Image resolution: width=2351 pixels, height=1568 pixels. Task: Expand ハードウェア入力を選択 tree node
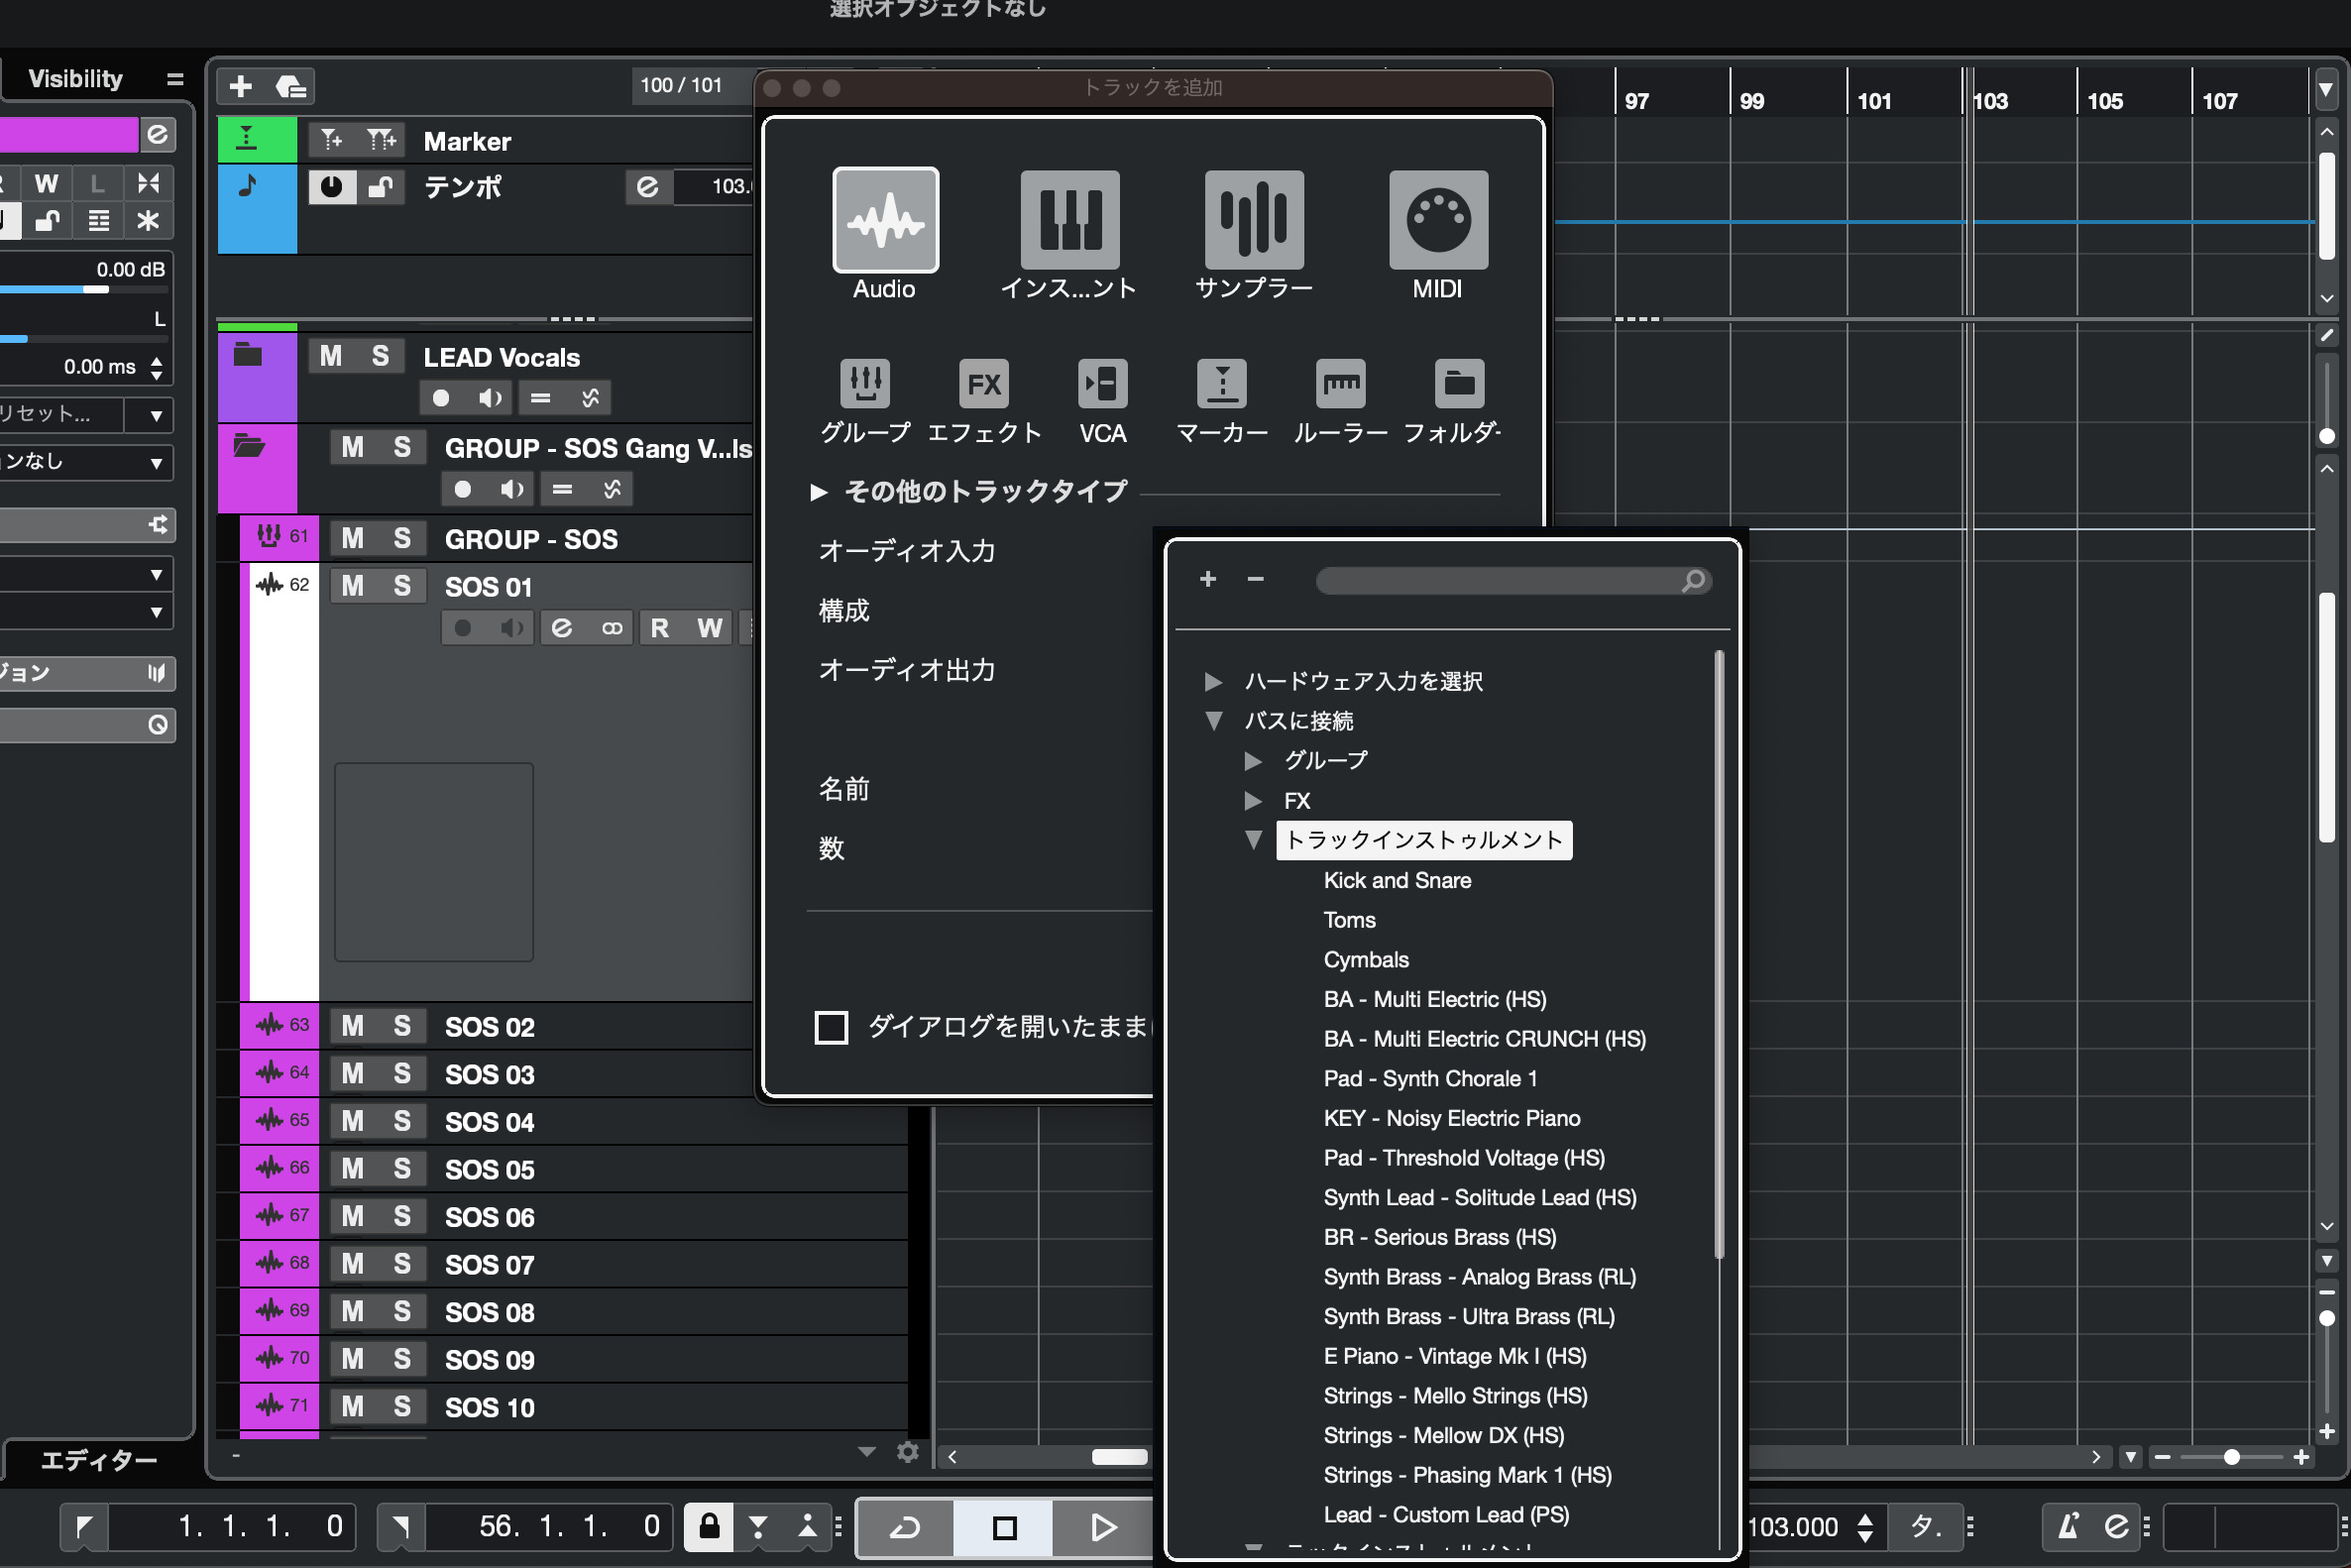[x=1213, y=682]
